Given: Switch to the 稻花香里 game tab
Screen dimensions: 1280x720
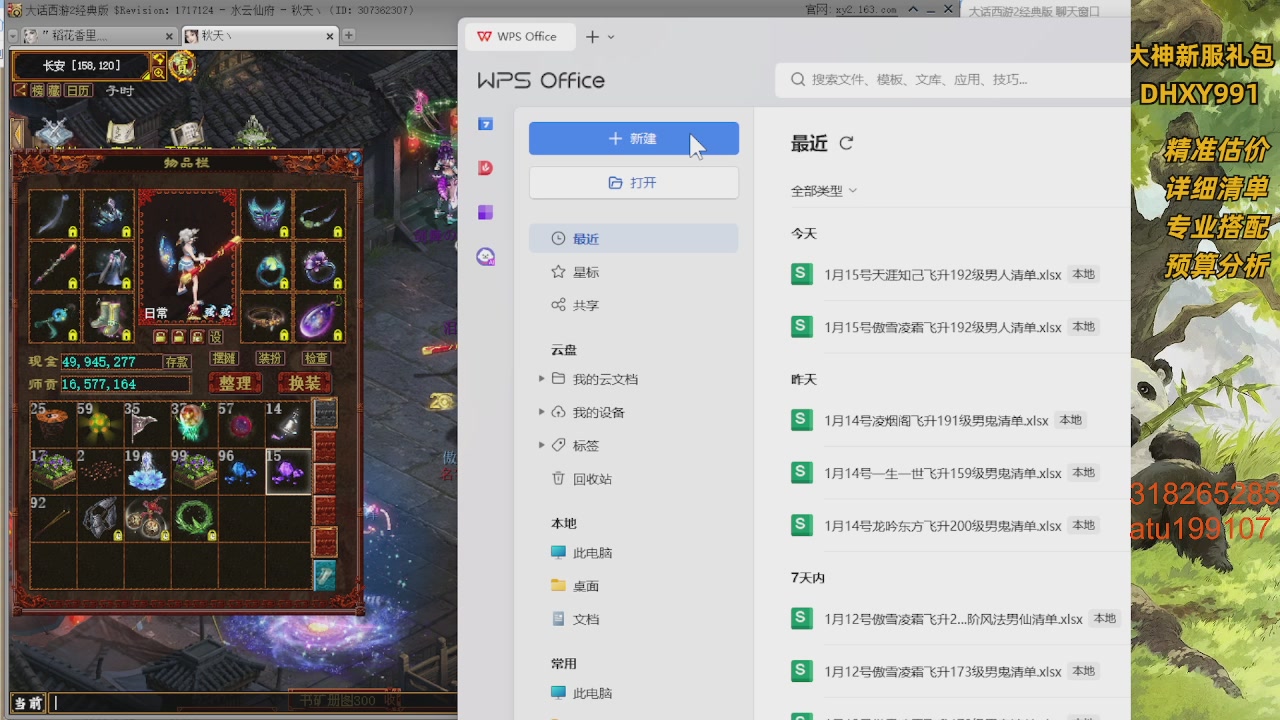Looking at the screenshot, I should [x=99, y=36].
